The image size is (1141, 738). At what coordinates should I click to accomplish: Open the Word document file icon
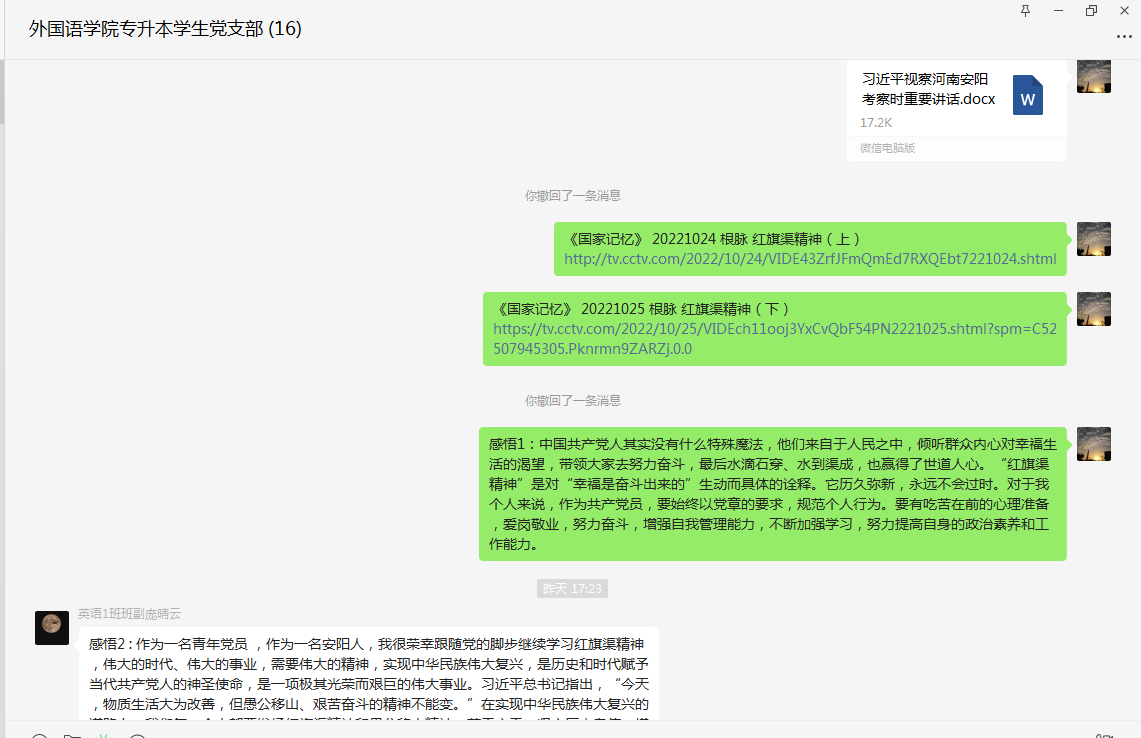click(1027, 95)
